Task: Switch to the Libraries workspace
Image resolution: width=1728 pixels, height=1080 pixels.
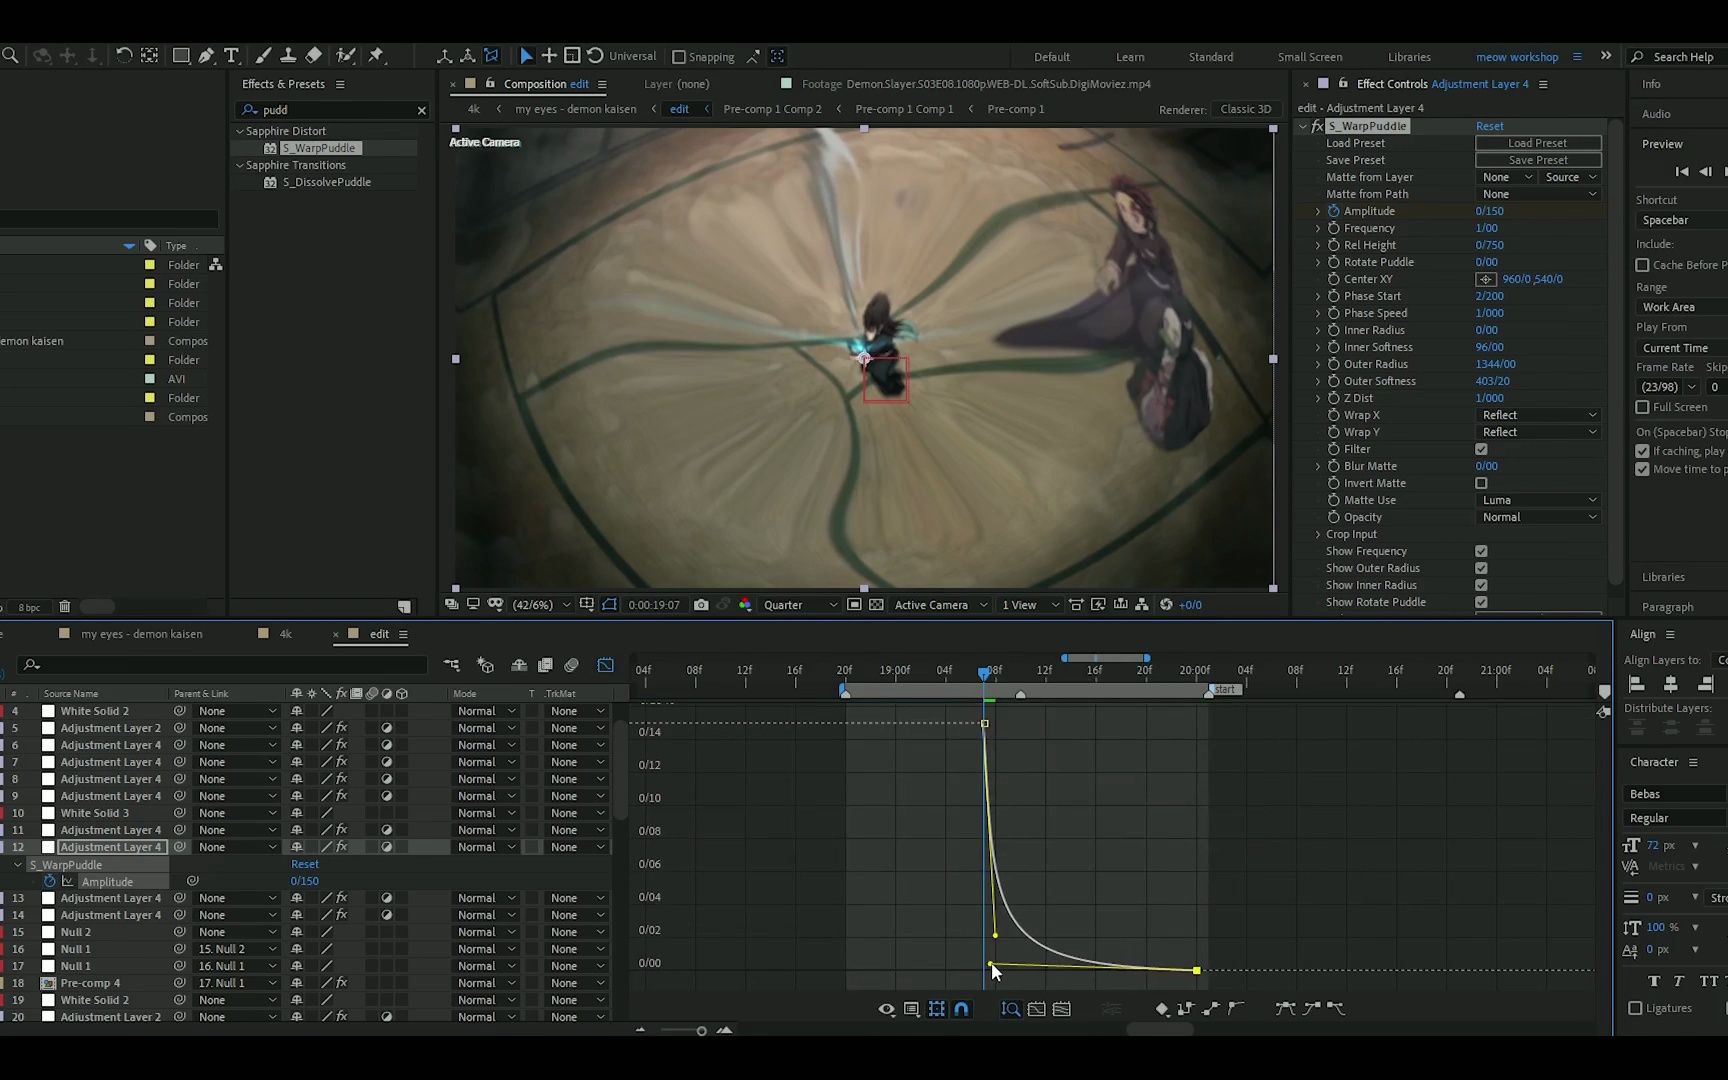Action: click(1409, 57)
